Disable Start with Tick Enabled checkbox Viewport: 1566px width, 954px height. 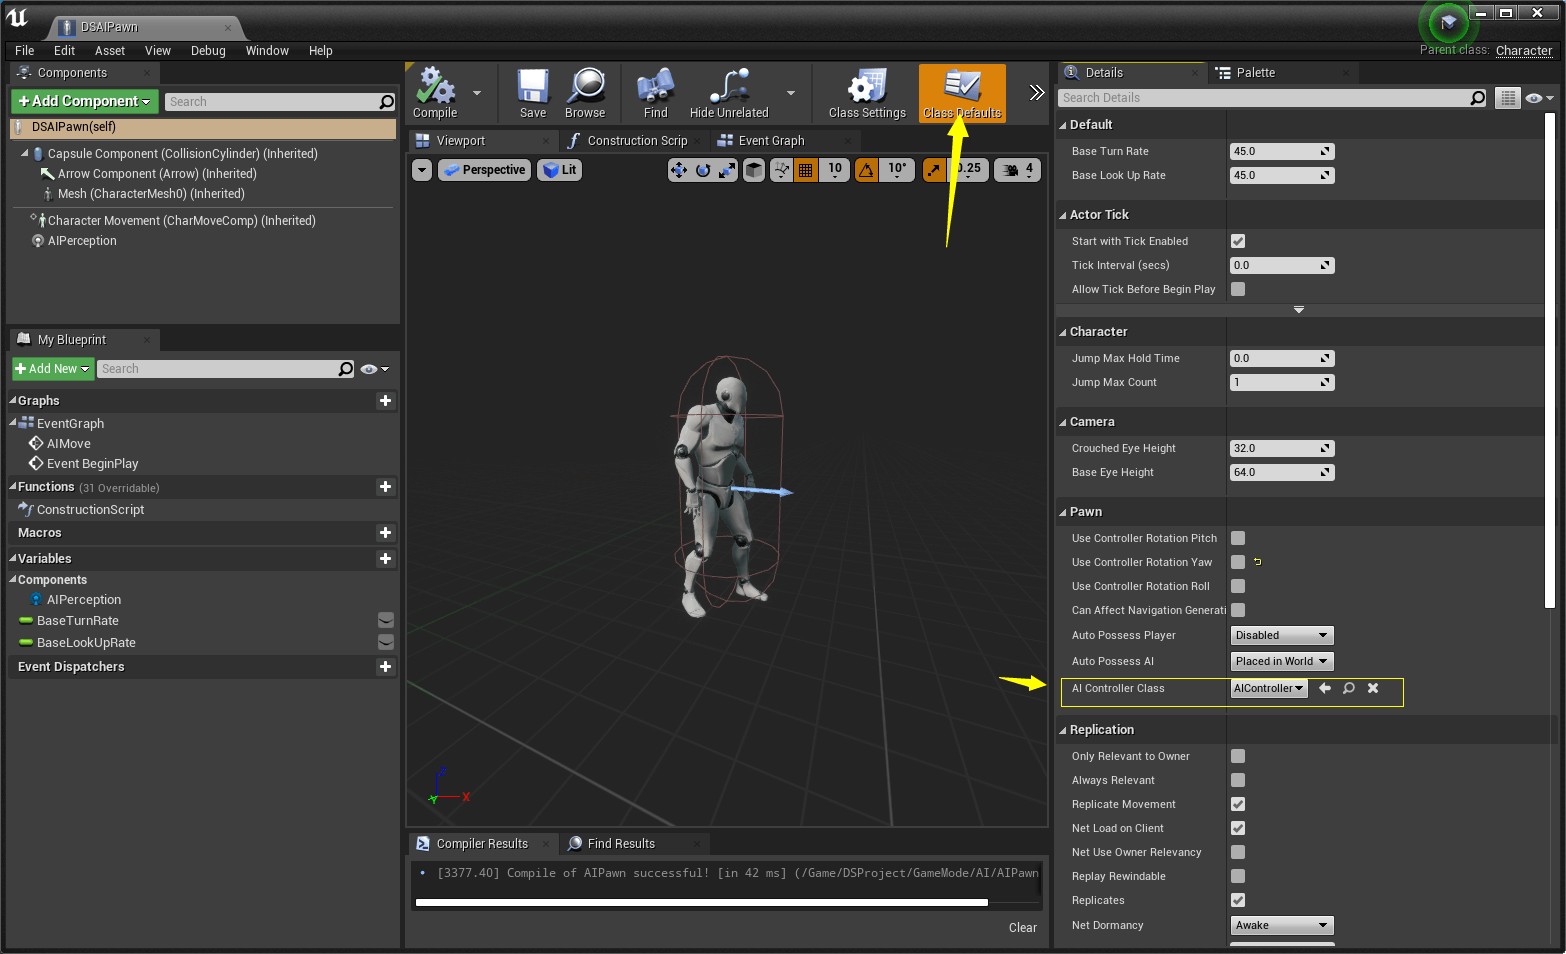coord(1238,241)
